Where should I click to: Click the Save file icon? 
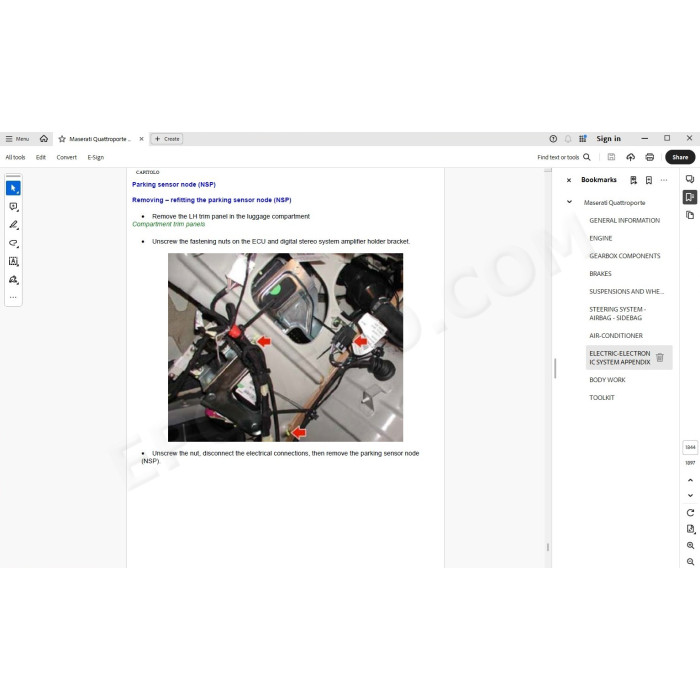coord(612,157)
